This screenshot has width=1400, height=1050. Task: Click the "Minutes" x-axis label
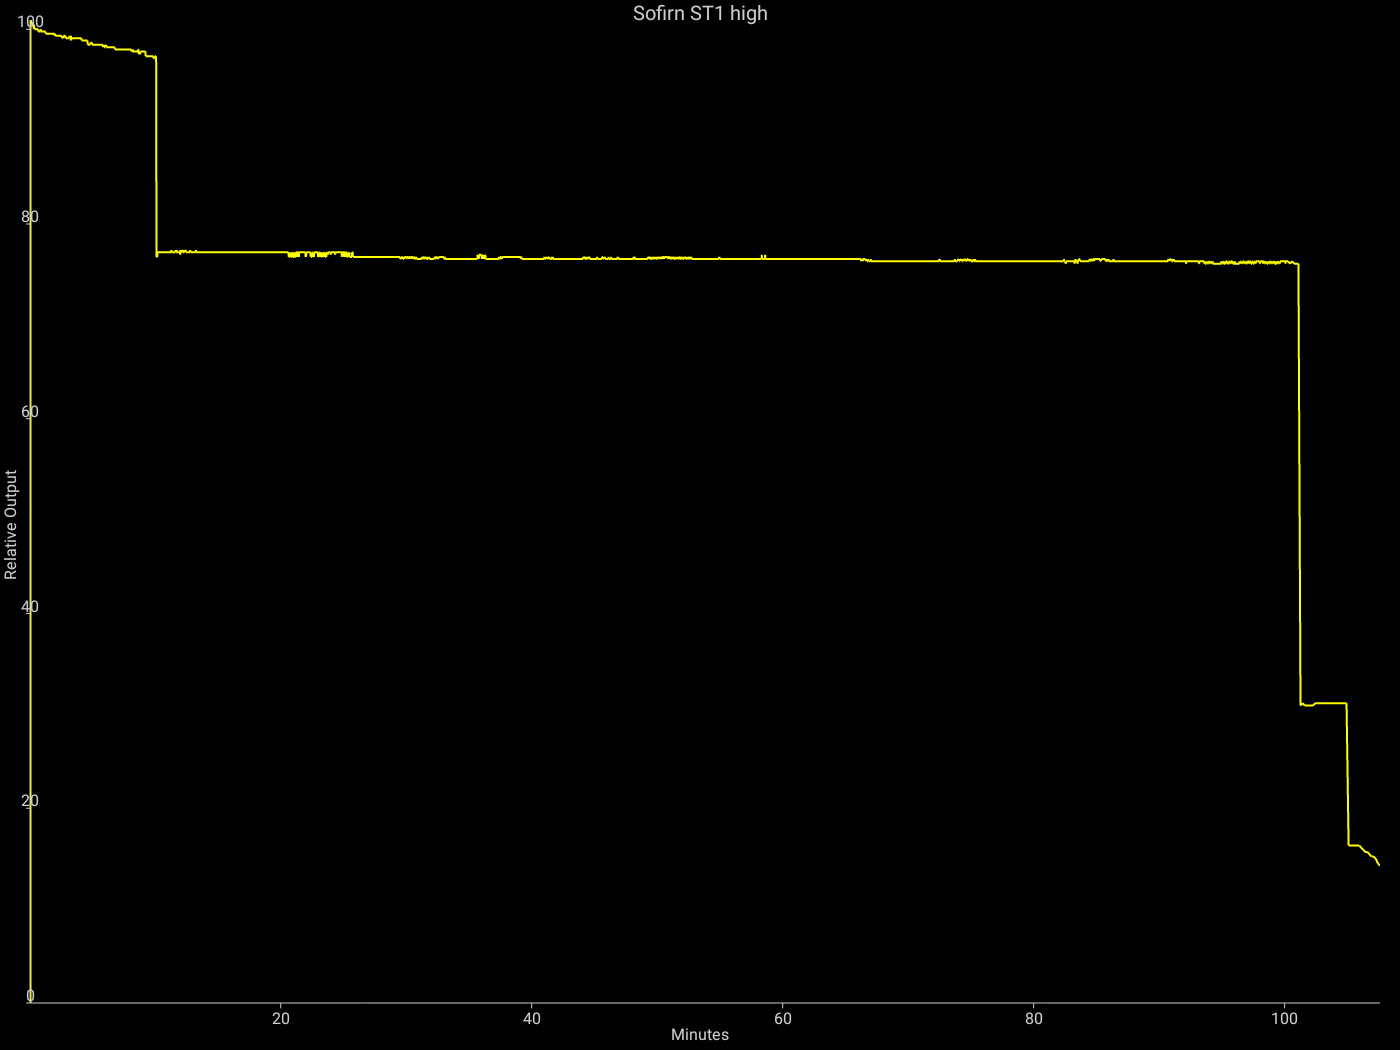point(700,1035)
